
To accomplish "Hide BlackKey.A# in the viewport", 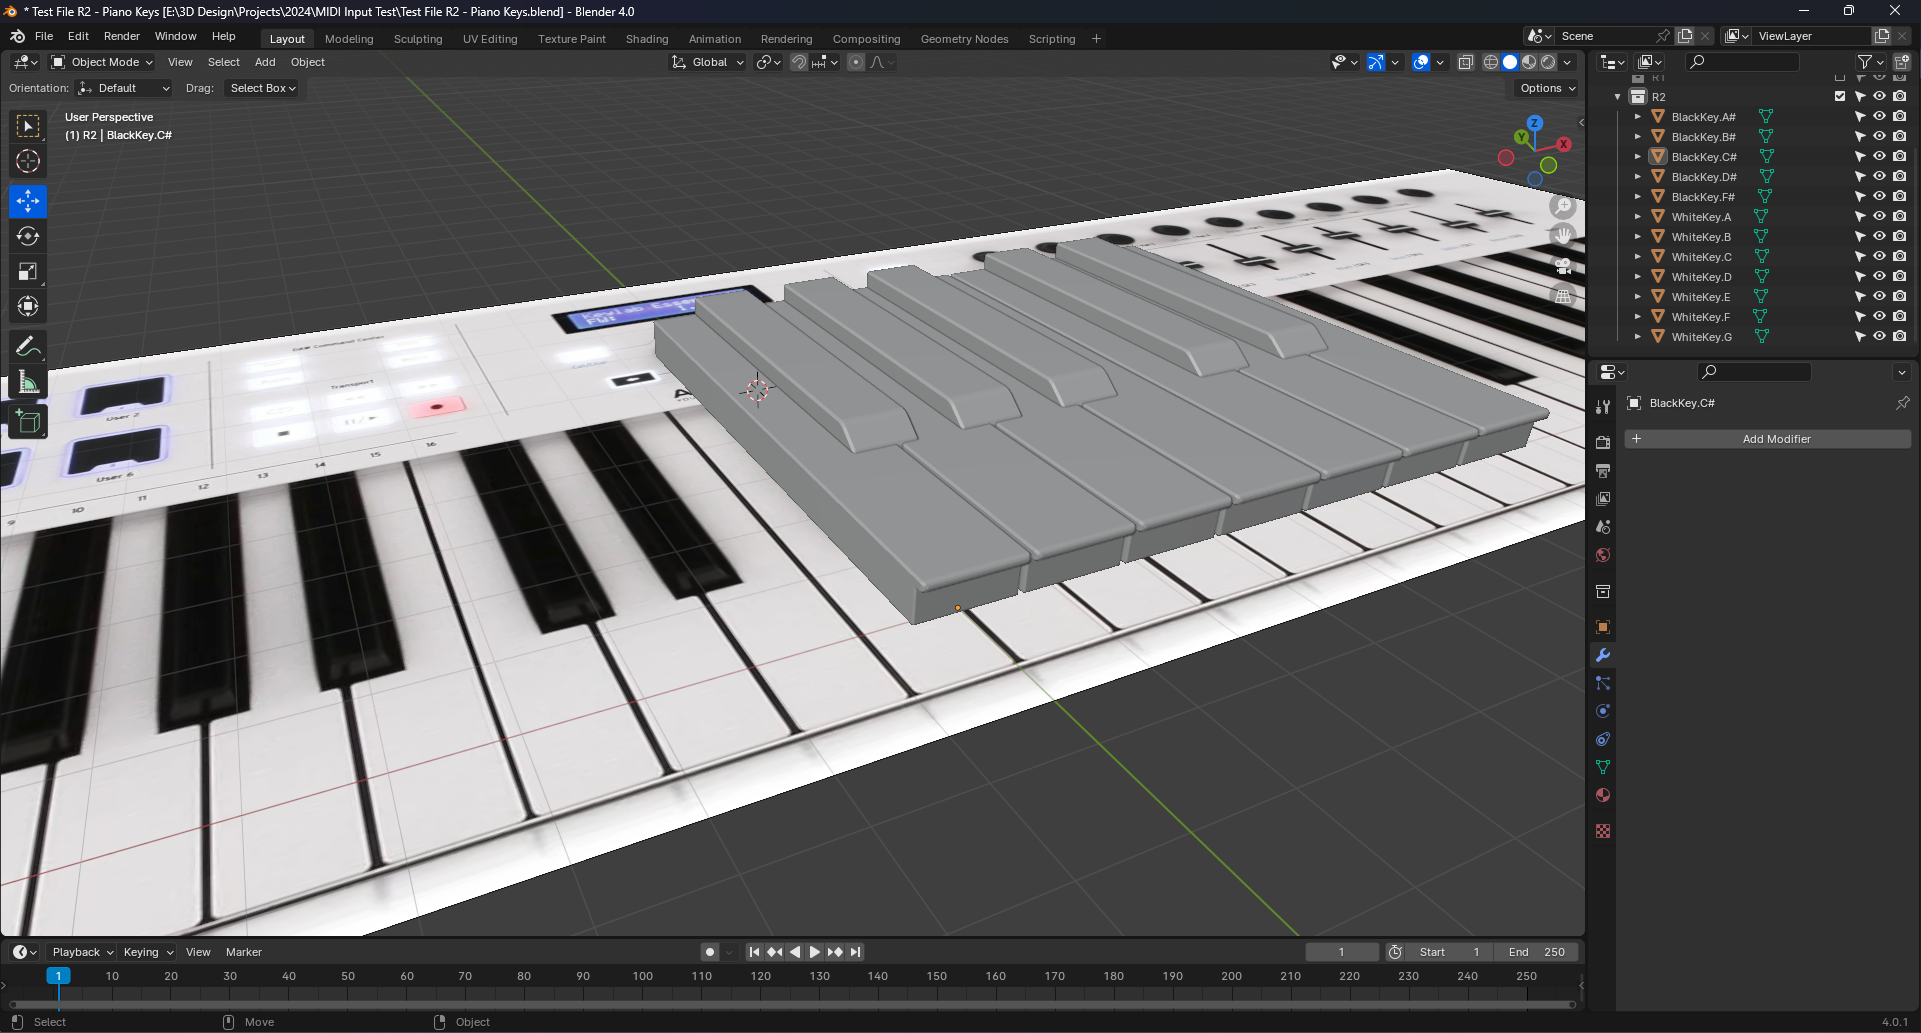I will 1879,116.
